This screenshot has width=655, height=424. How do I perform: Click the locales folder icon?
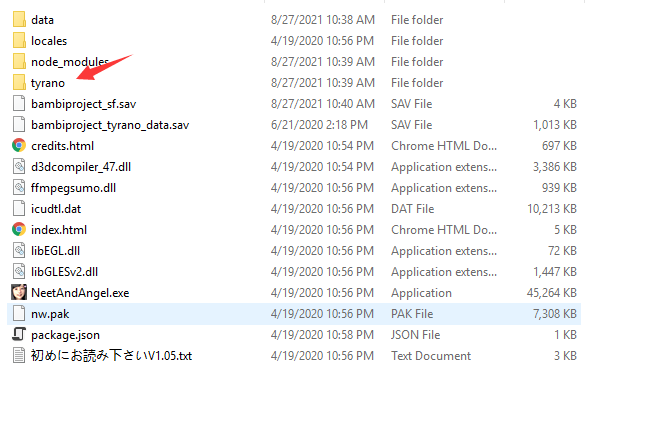coord(19,41)
